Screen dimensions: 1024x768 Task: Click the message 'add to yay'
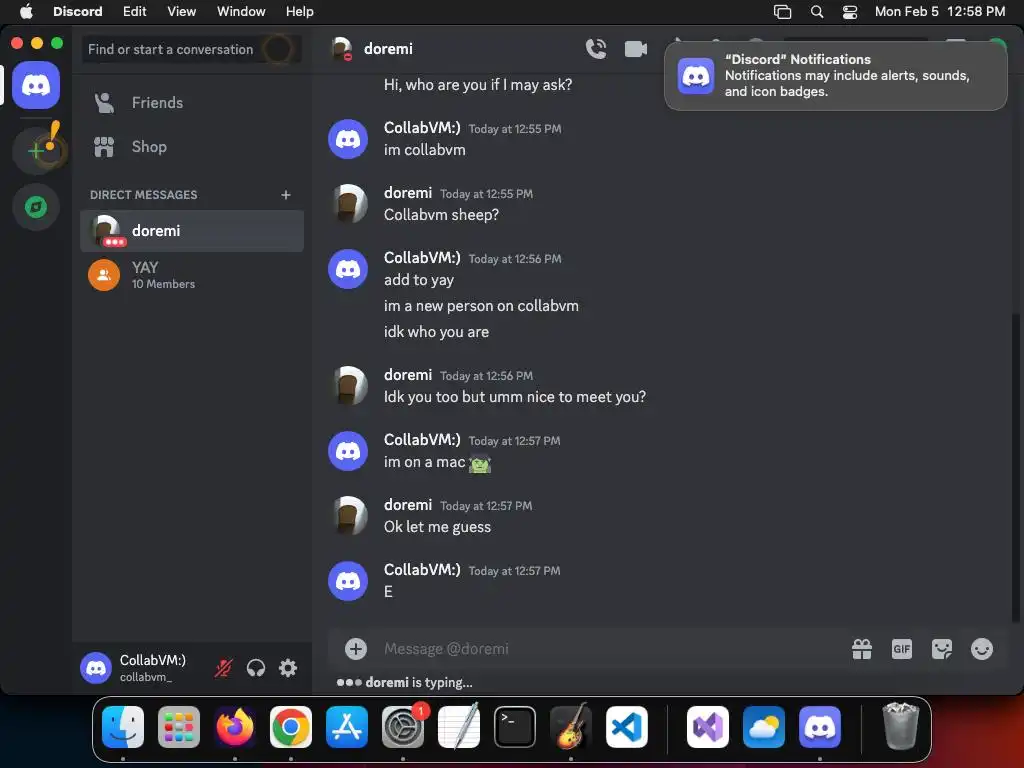coord(419,280)
